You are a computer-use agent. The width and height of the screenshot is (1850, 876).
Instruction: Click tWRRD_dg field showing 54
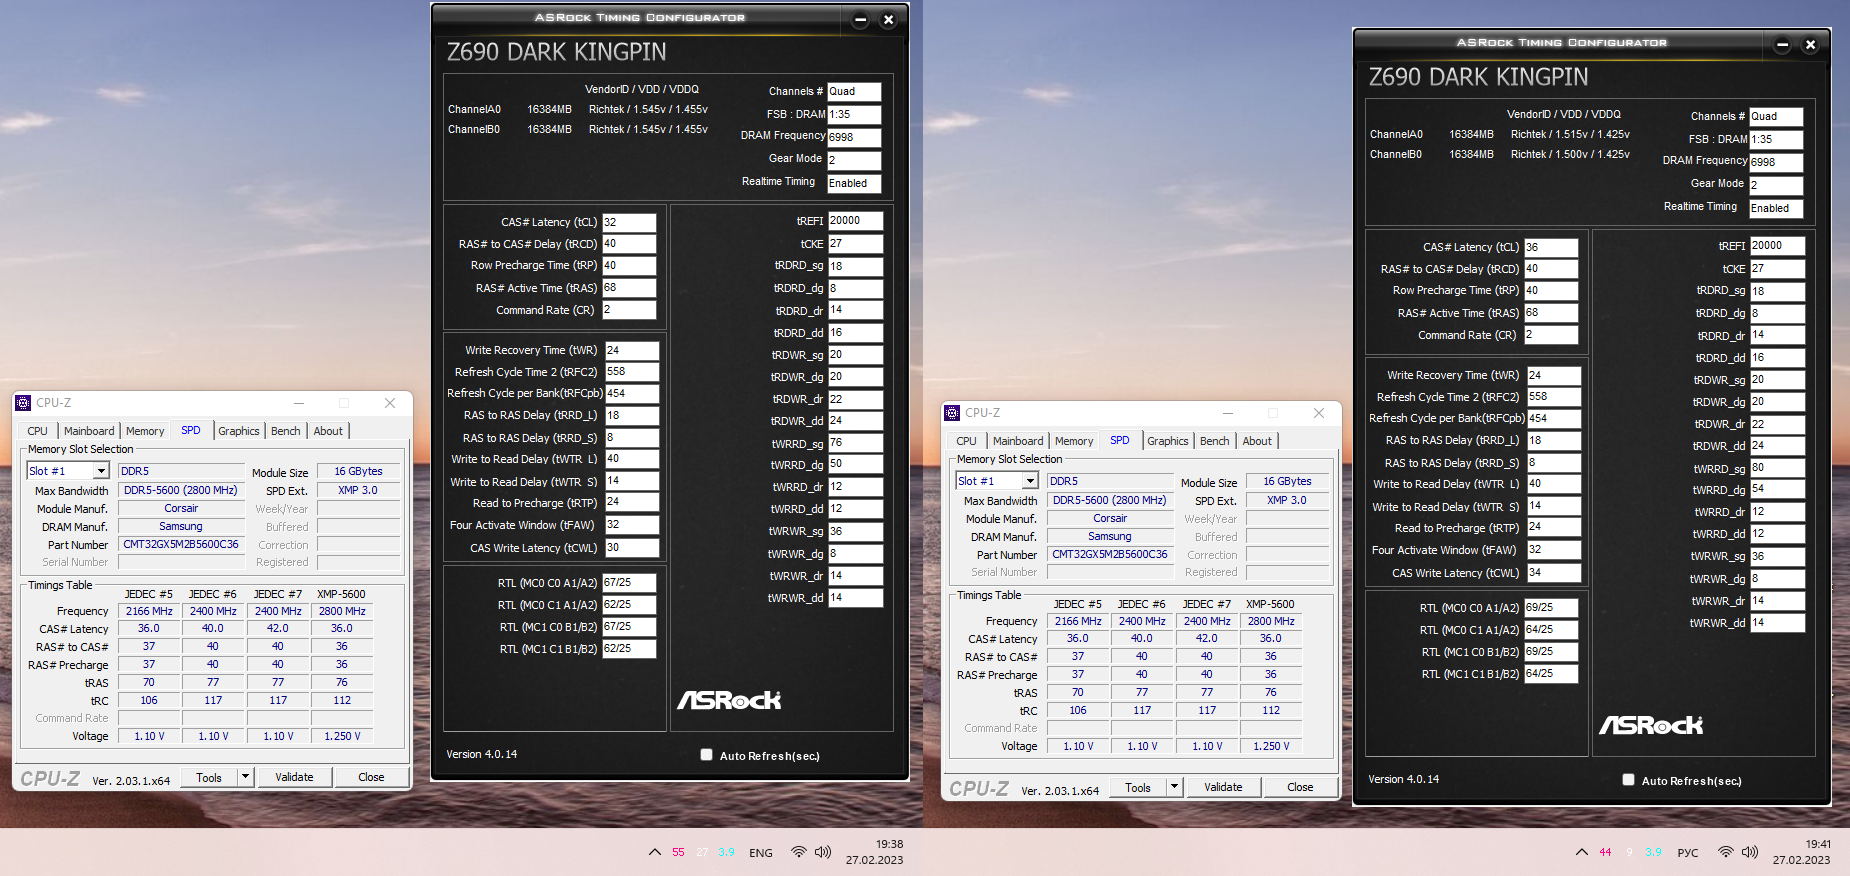pyautogui.click(x=1778, y=489)
